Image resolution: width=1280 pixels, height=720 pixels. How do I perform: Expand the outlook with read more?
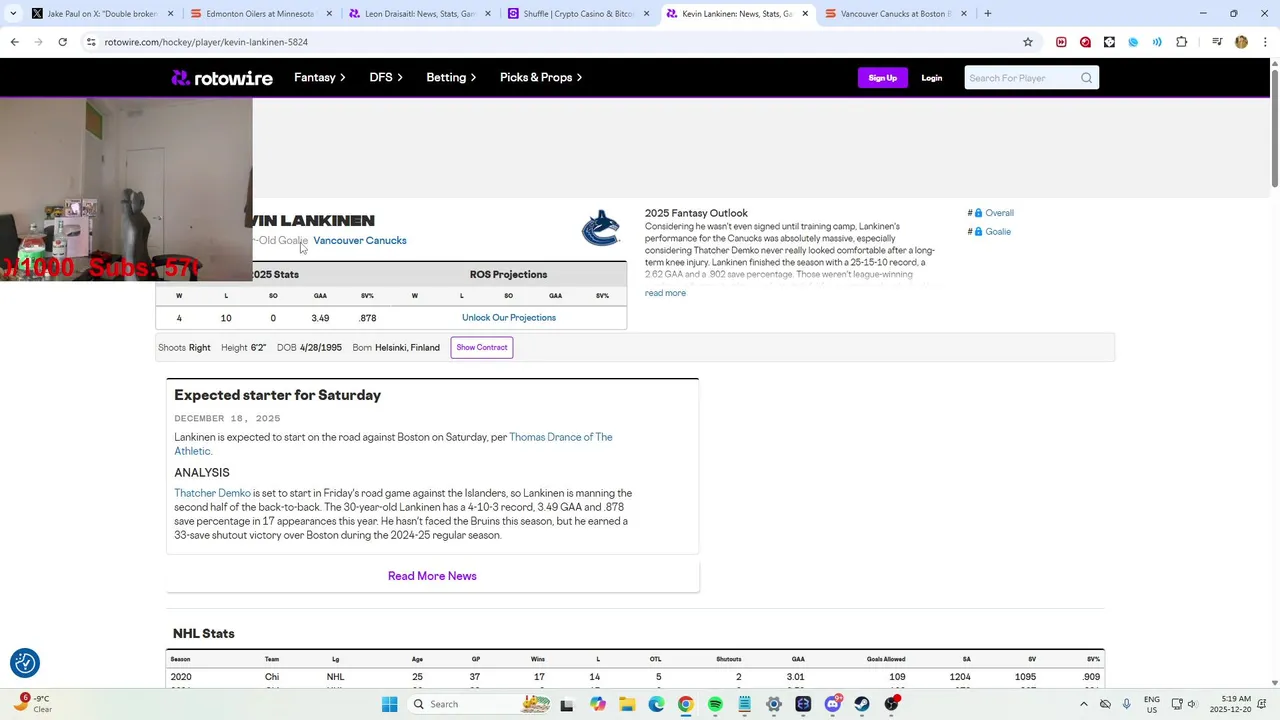[665, 293]
